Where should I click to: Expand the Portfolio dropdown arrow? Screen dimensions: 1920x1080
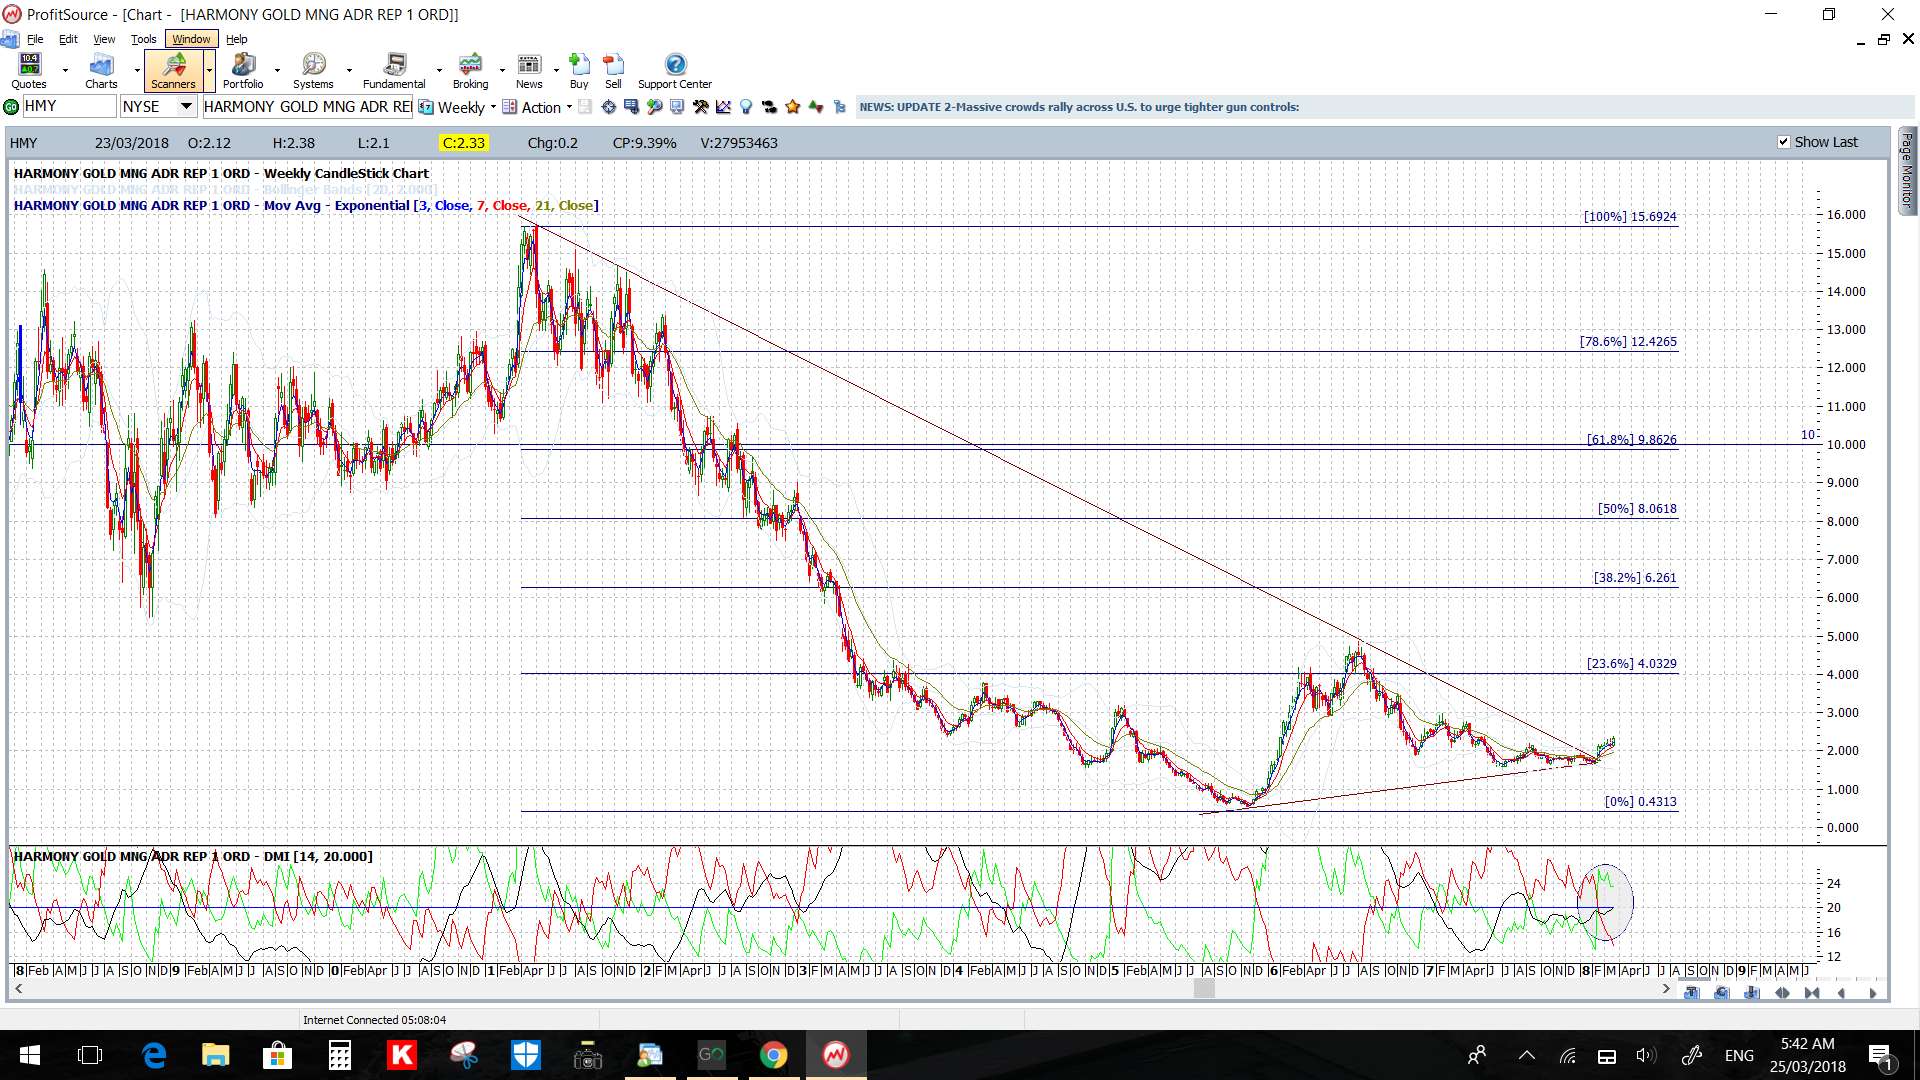(x=277, y=71)
